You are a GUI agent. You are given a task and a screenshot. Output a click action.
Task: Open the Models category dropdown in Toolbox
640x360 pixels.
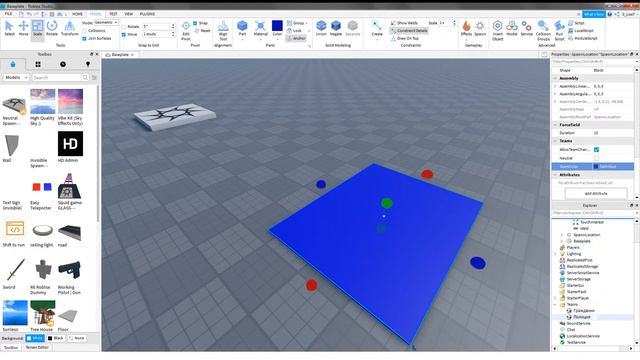point(16,77)
